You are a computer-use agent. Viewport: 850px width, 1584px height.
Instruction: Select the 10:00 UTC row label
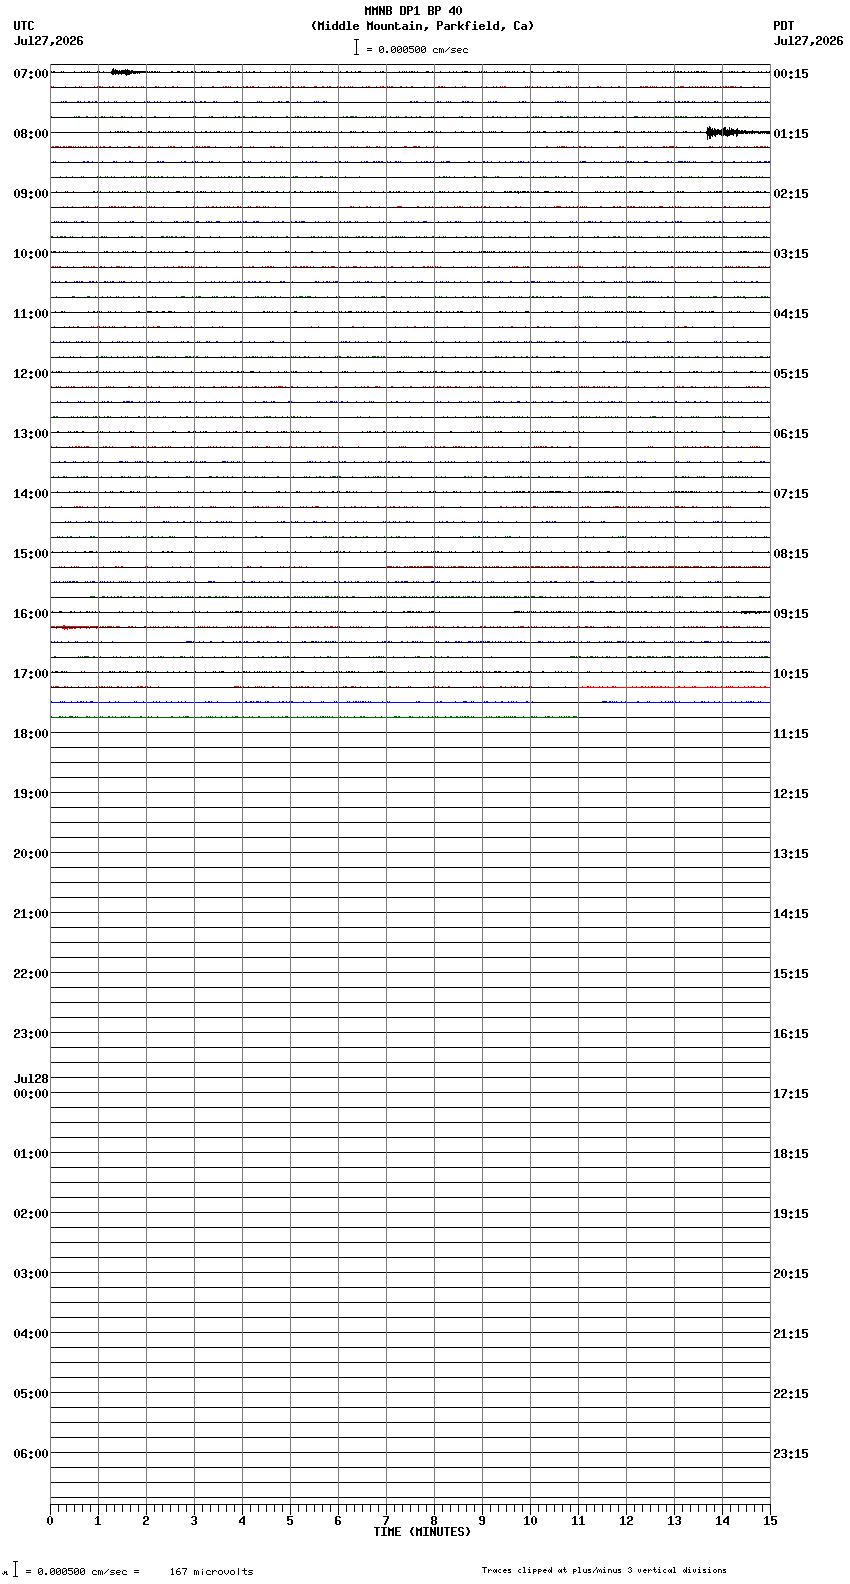click(31, 254)
